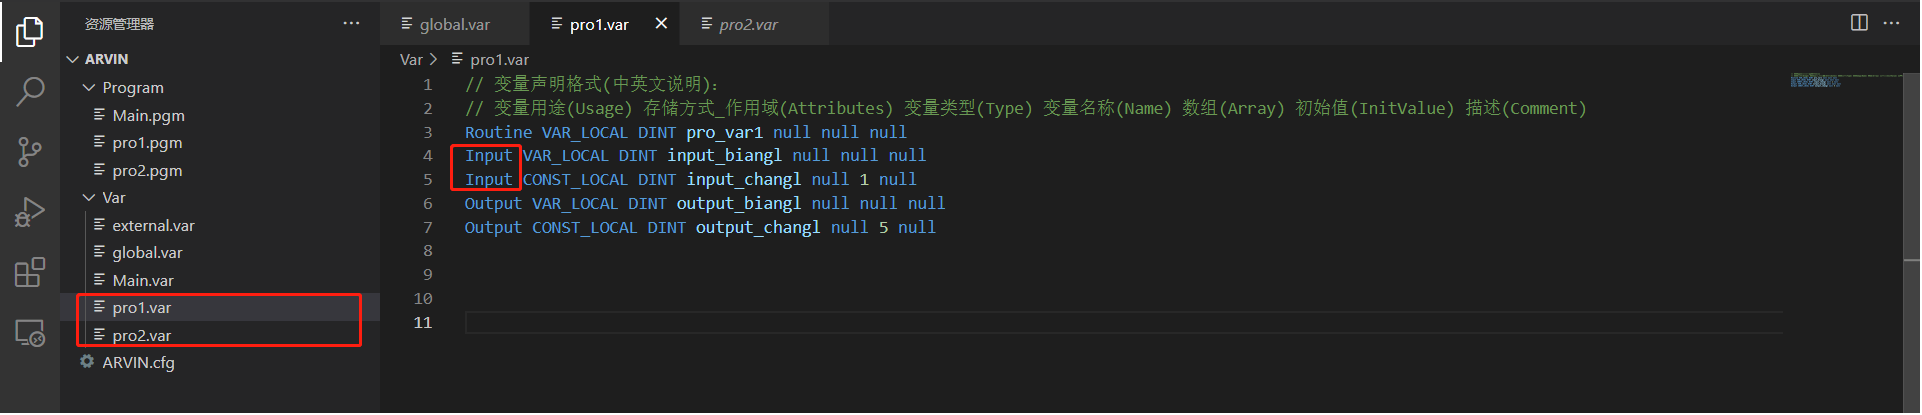Open the Explorer view in activity bar

tap(30, 32)
